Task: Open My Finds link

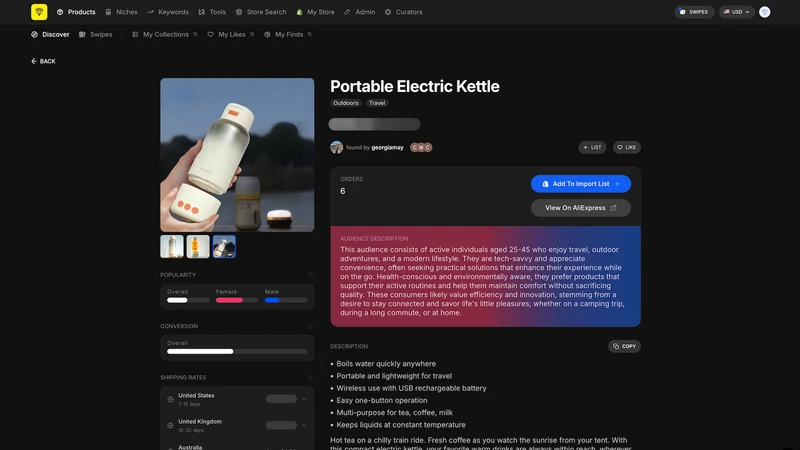Action: point(288,34)
